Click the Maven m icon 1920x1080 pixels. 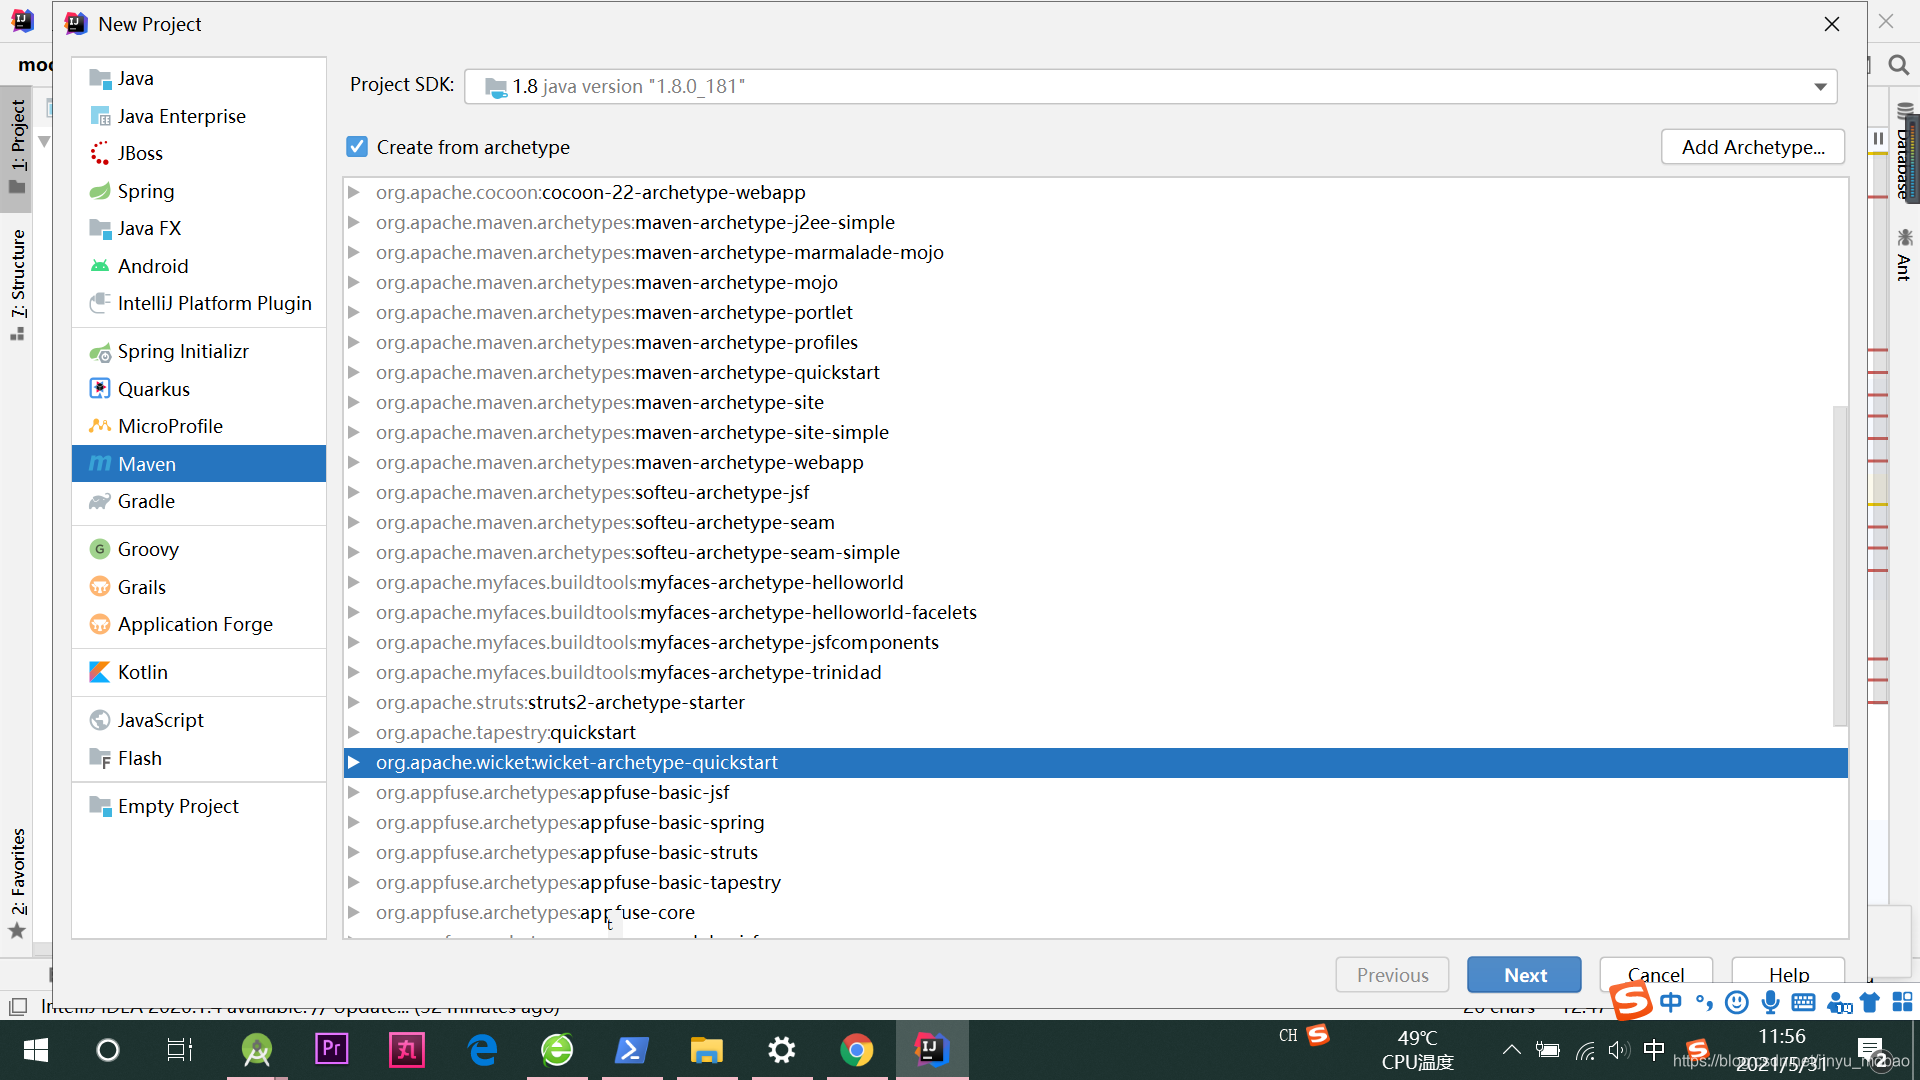[100, 464]
